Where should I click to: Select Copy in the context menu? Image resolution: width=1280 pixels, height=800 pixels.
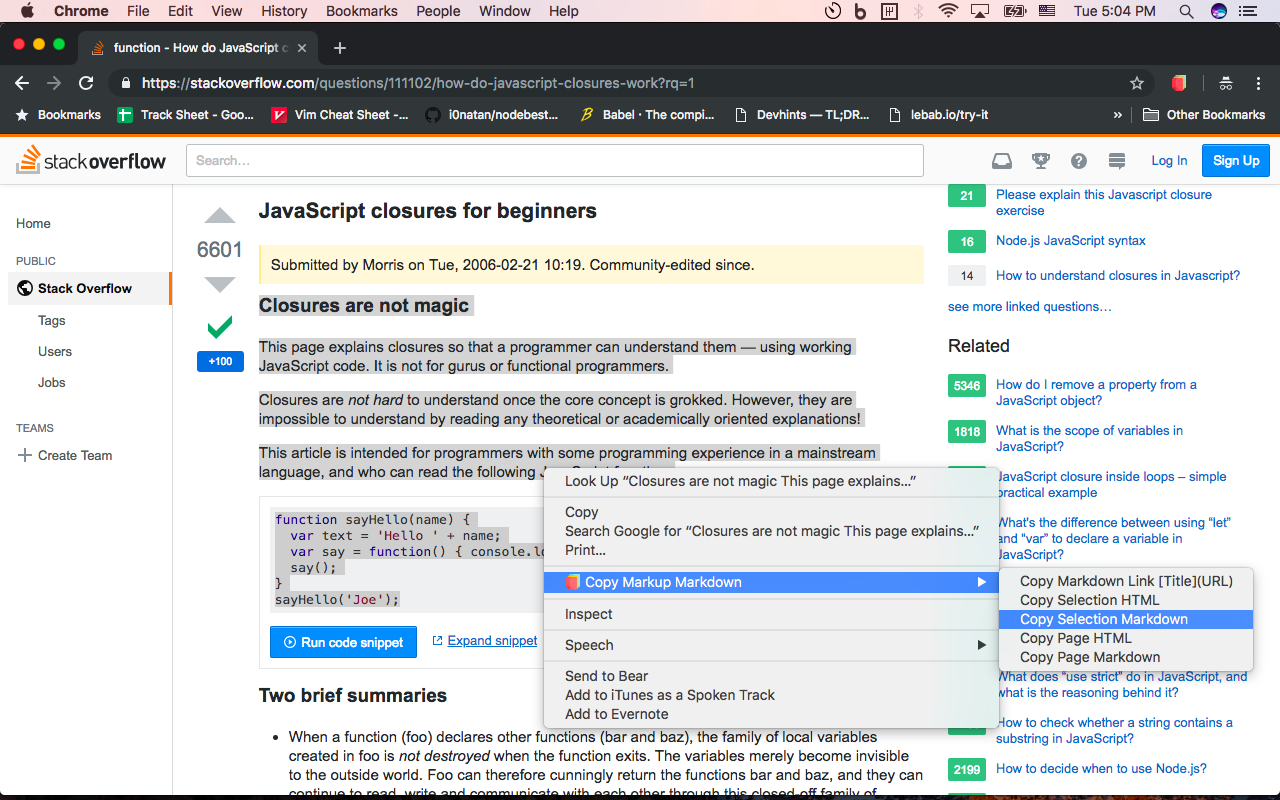pos(771,512)
